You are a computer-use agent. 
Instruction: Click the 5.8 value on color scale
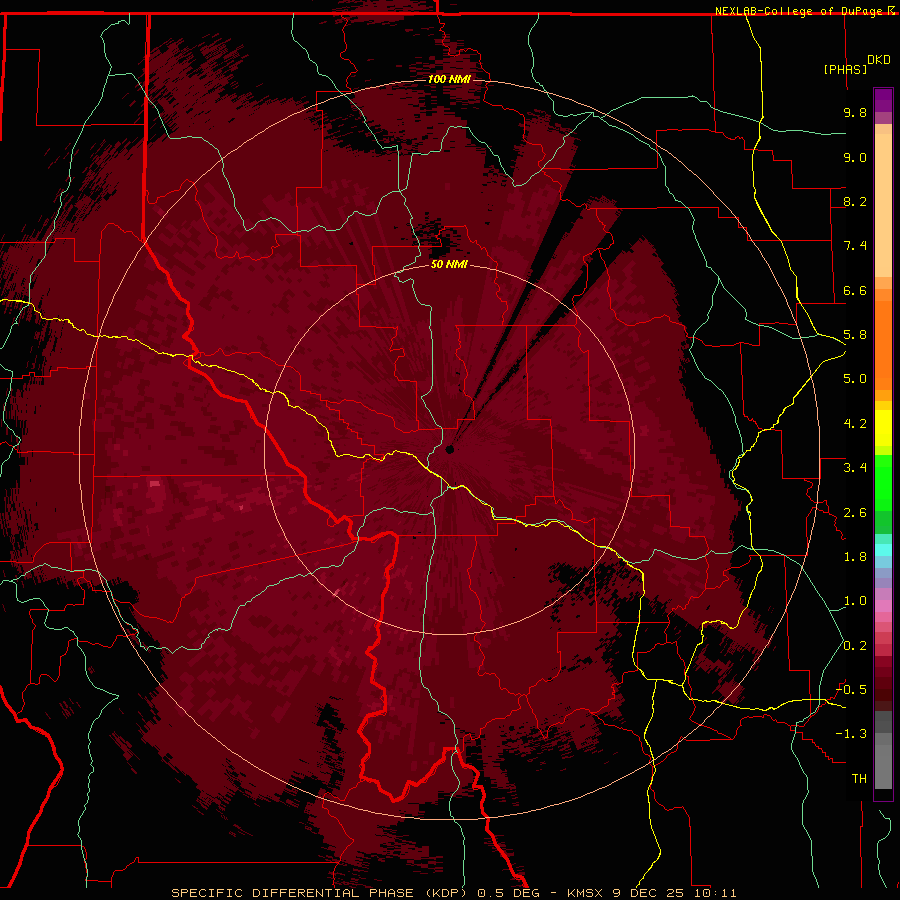coord(855,335)
